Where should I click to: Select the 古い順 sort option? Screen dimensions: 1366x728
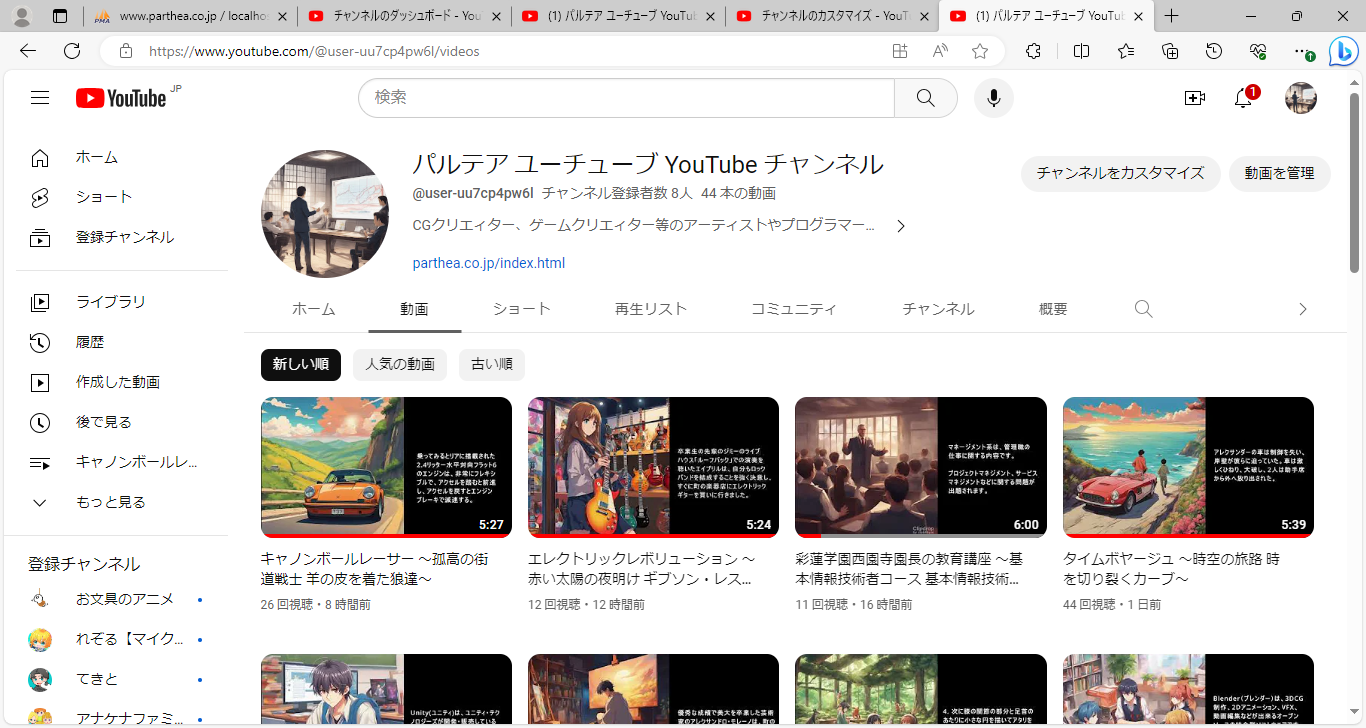pos(491,365)
